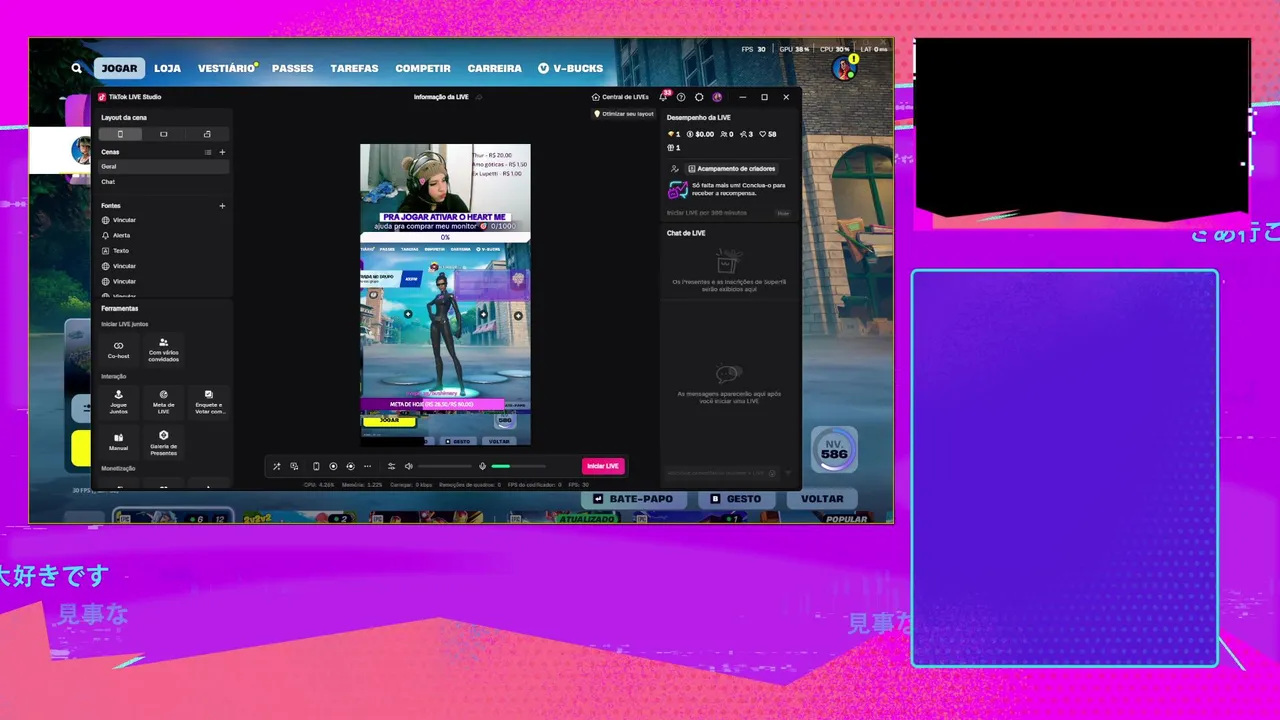Click the record button icon
Image resolution: width=1280 pixels, height=720 pixels.
(x=333, y=466)
